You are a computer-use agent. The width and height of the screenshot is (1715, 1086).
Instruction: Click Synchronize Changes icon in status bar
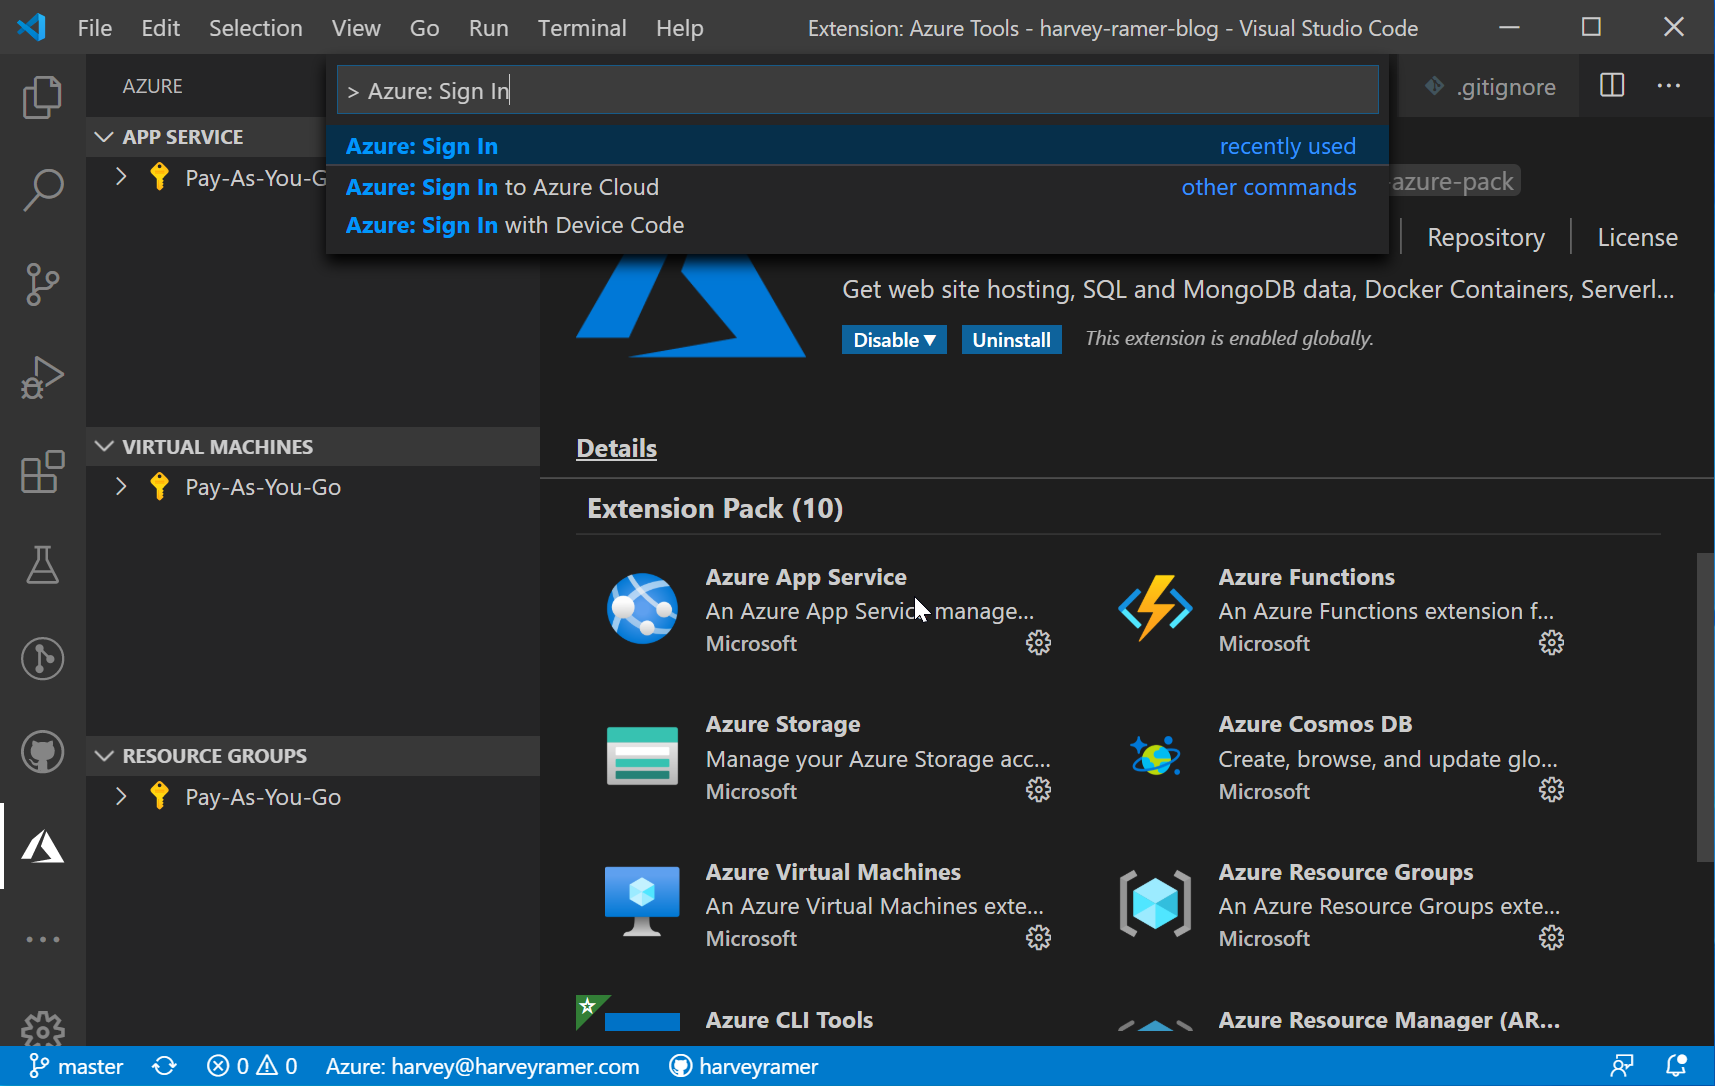(164, 1066)
